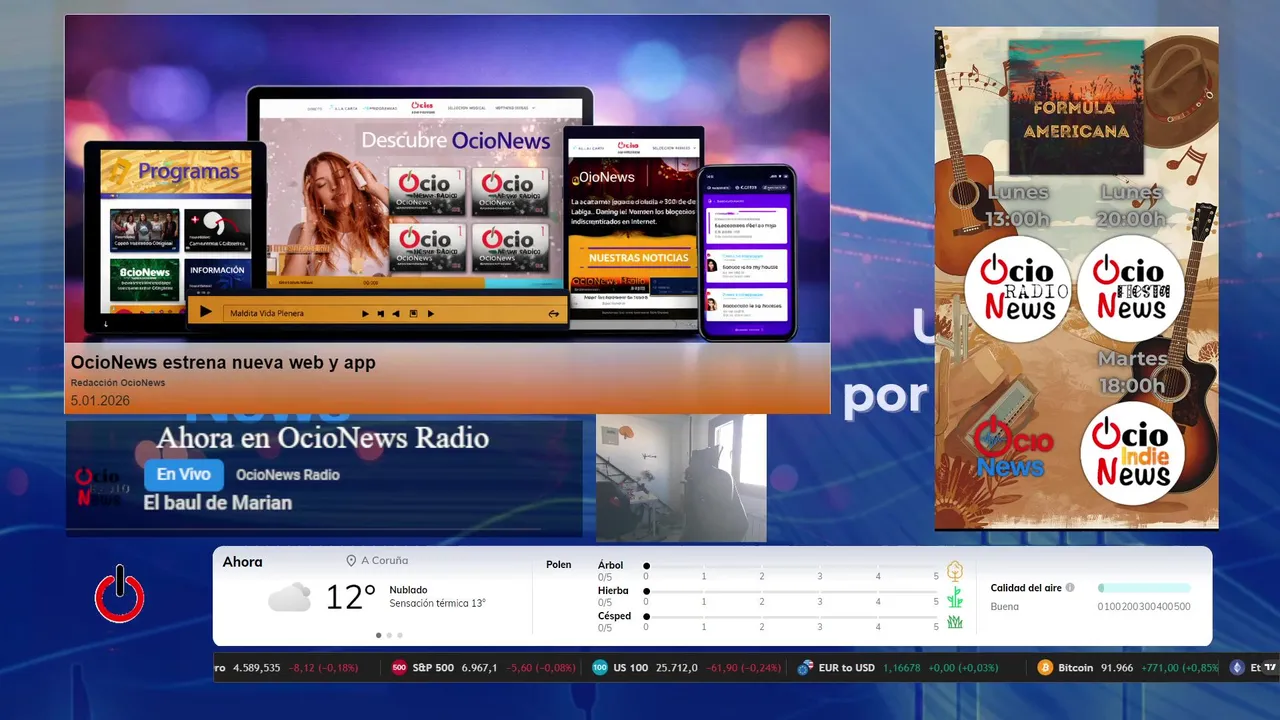This screenshot has width=1280, height=720.
Task: Click the US 100 teal ticker icon
Action: click(600, 667)
